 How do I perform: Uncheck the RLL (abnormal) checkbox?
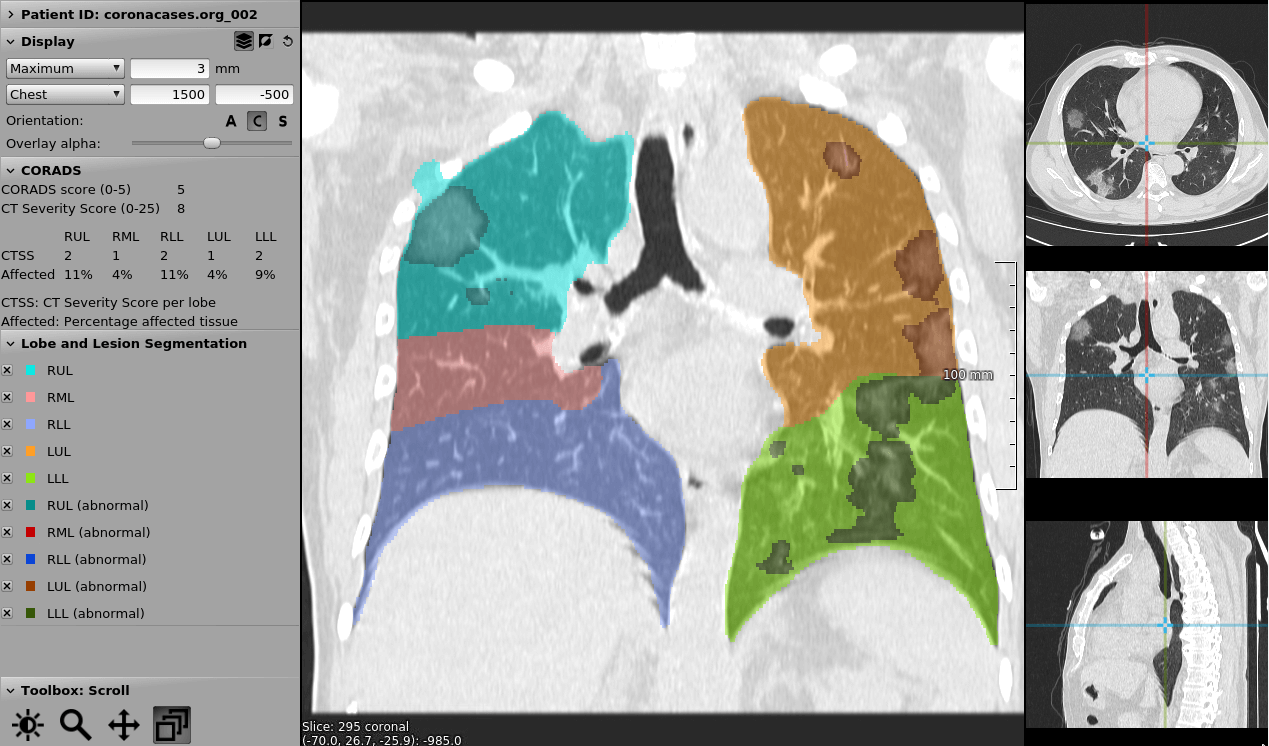coord(7,559)
